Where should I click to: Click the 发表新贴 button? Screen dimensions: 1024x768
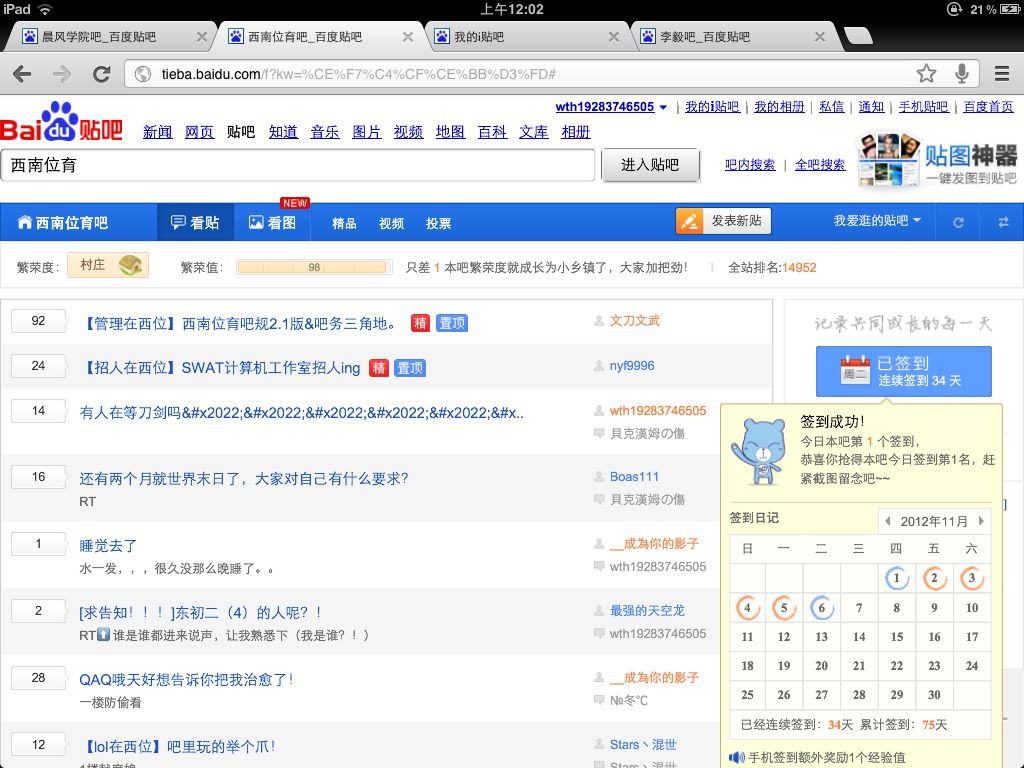(724, 221)
